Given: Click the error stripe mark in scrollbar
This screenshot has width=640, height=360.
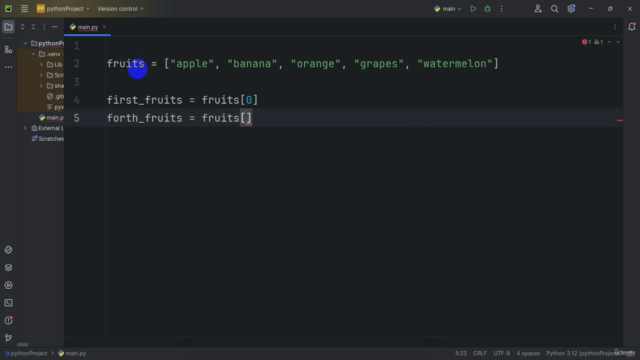Looking at the screenshot, I should click(620, 120).
